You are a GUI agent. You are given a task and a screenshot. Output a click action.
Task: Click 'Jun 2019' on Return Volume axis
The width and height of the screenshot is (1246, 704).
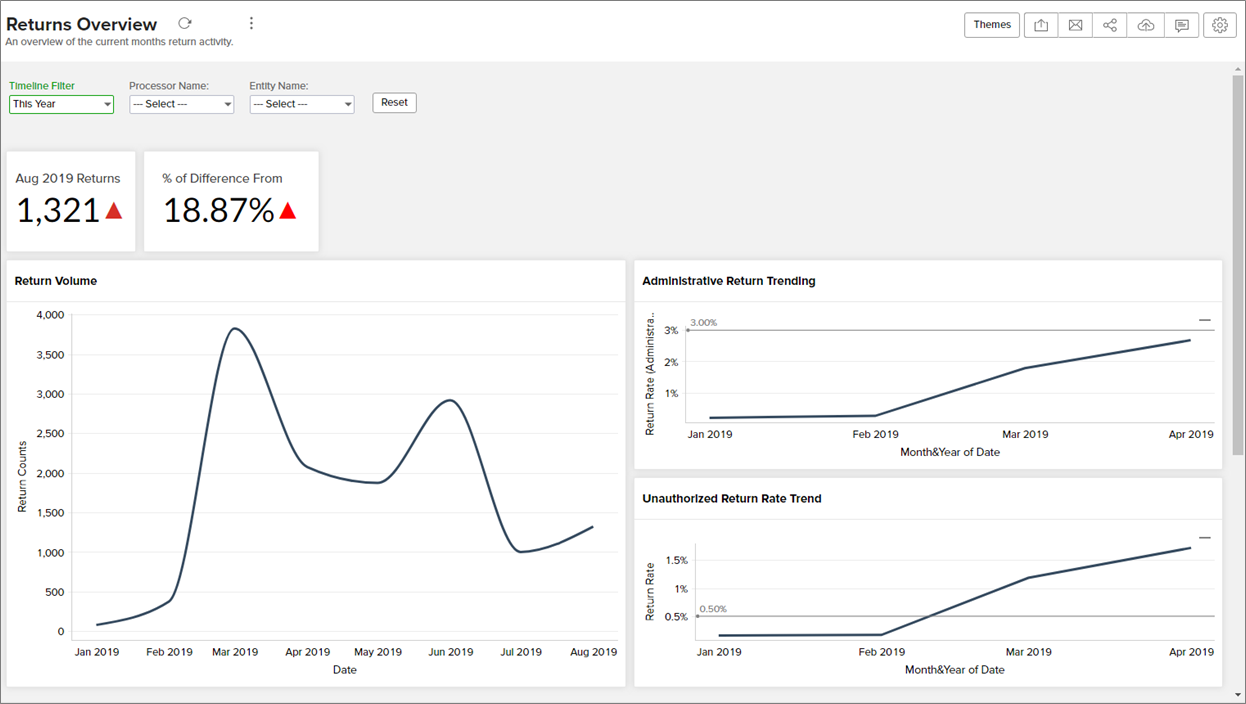tap(451, 652)
